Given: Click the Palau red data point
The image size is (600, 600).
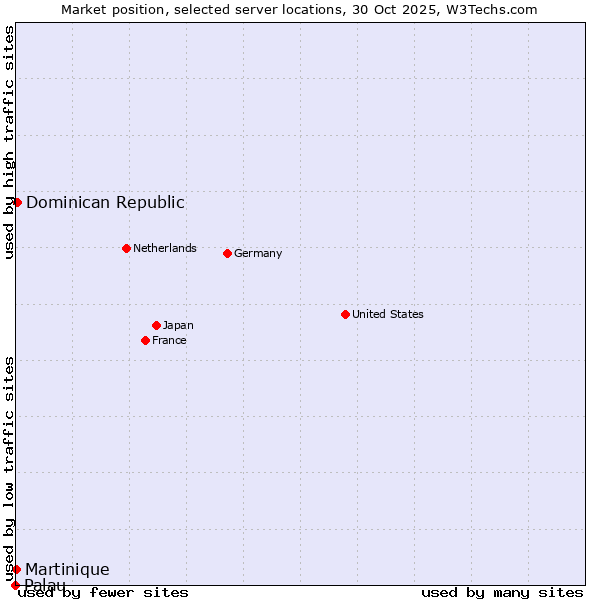Looking at the screenshot, I should [15, 585].
